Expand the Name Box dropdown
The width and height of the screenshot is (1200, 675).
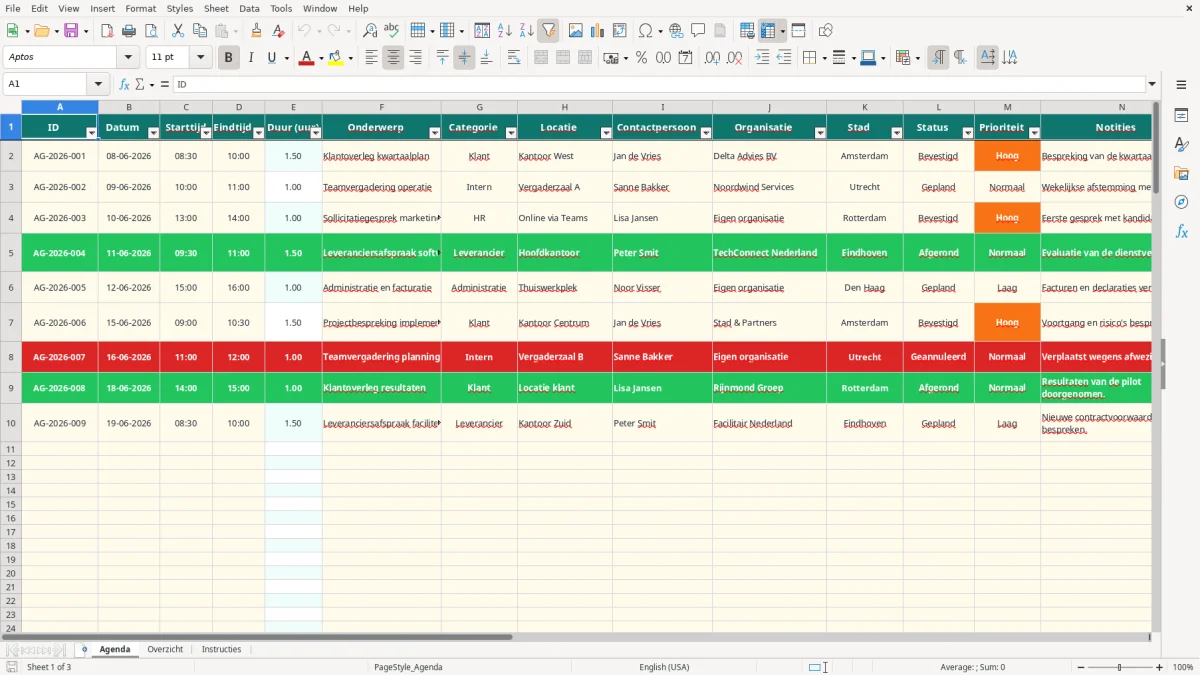click(x=98, y=84)
